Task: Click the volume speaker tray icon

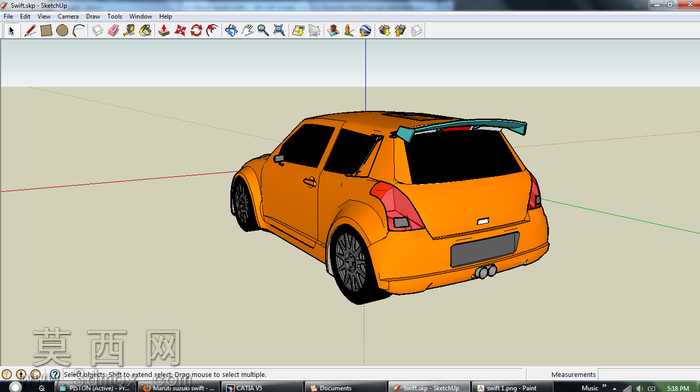Action: (x=639, y=388)
